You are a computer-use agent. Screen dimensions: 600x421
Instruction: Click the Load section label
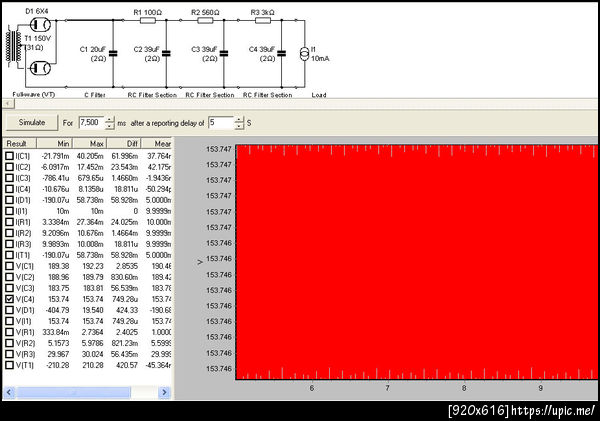point(319,95)
